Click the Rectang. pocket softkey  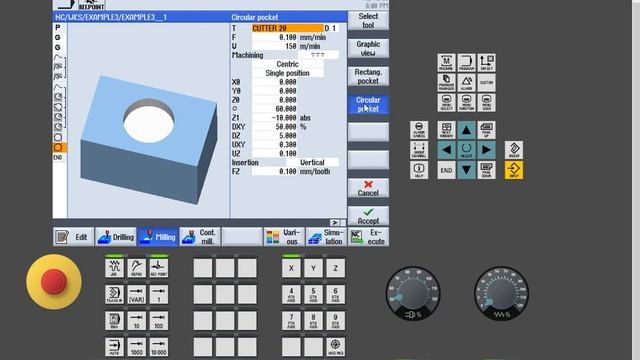(x=368, y=76)
